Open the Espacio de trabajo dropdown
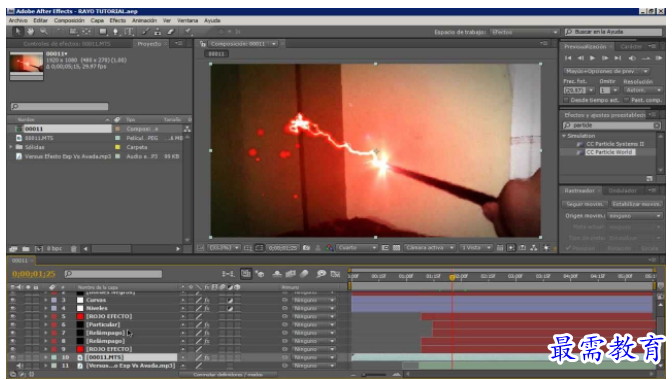This screenshot has width=672, height=380. tap(525, 32)
